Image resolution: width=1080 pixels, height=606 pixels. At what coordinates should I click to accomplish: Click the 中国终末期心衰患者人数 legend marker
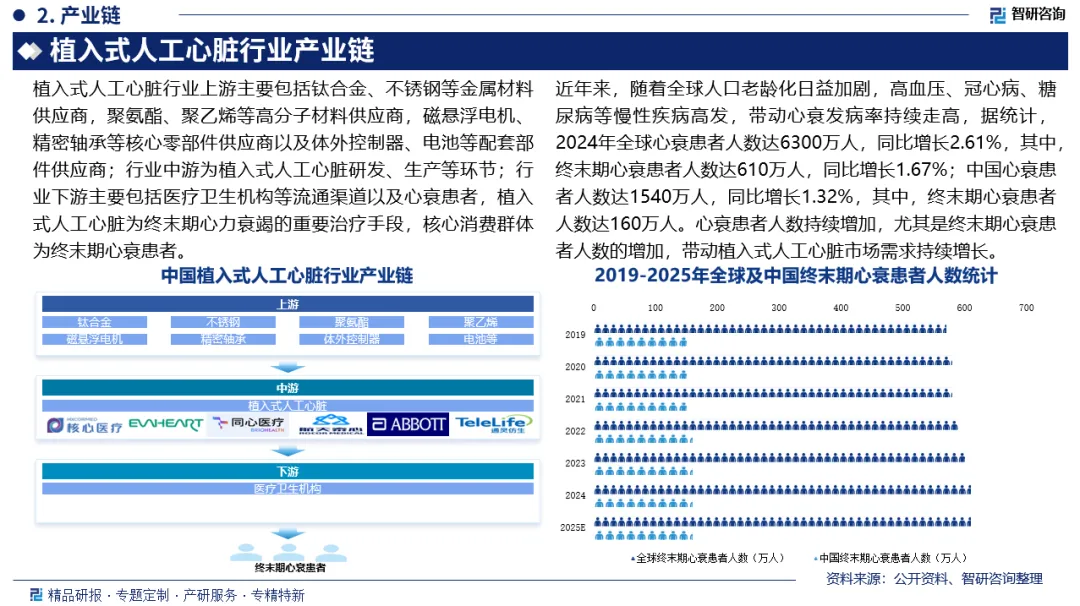(x=816, y=558)
